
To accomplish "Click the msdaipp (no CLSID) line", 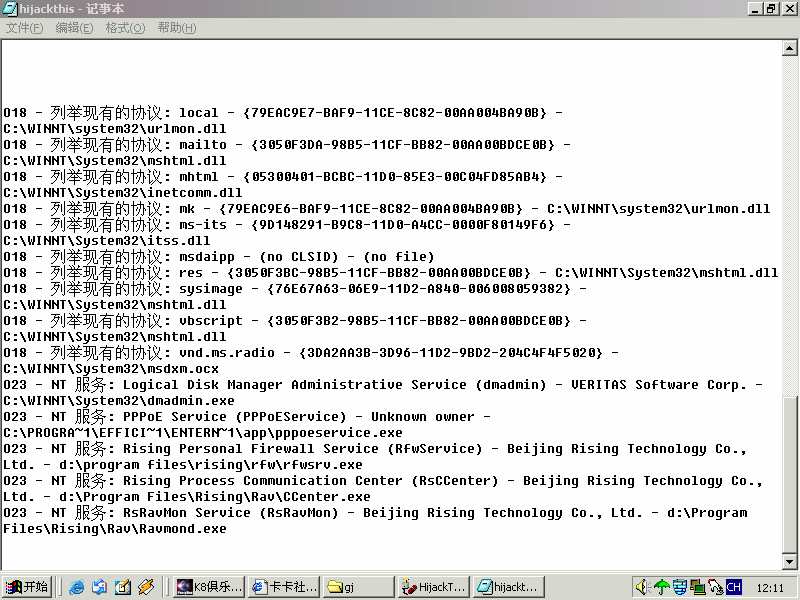I will click(x=219, y=257).
